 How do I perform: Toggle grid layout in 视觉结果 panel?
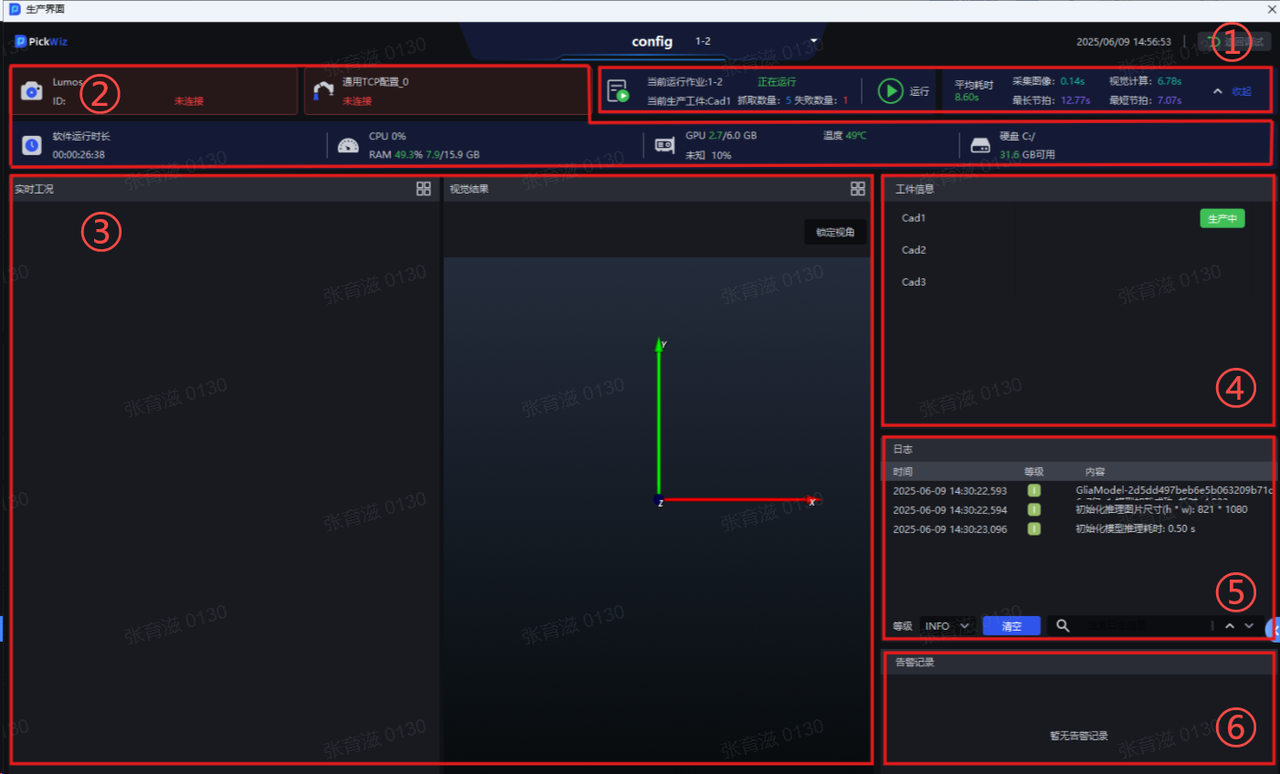(857, 189)
